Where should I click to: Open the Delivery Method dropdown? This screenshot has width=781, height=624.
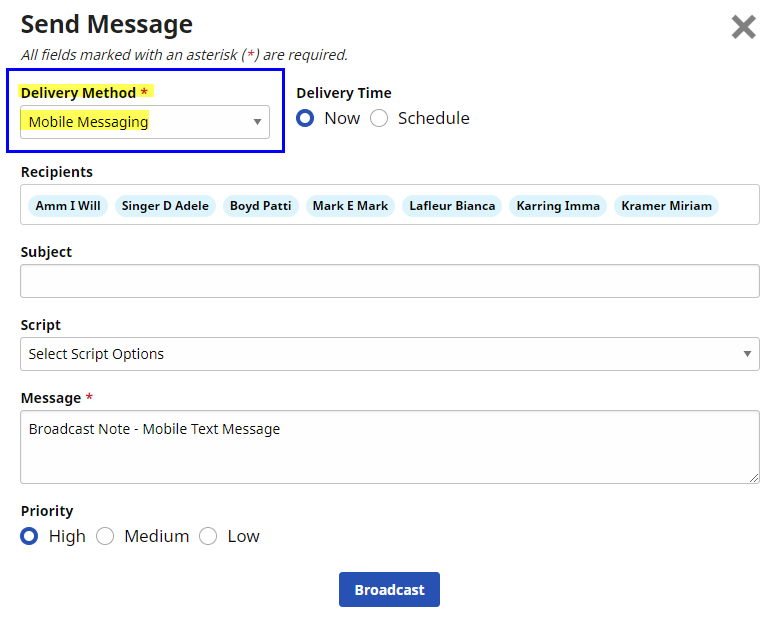pyautogui.click(x=145, y=122)
